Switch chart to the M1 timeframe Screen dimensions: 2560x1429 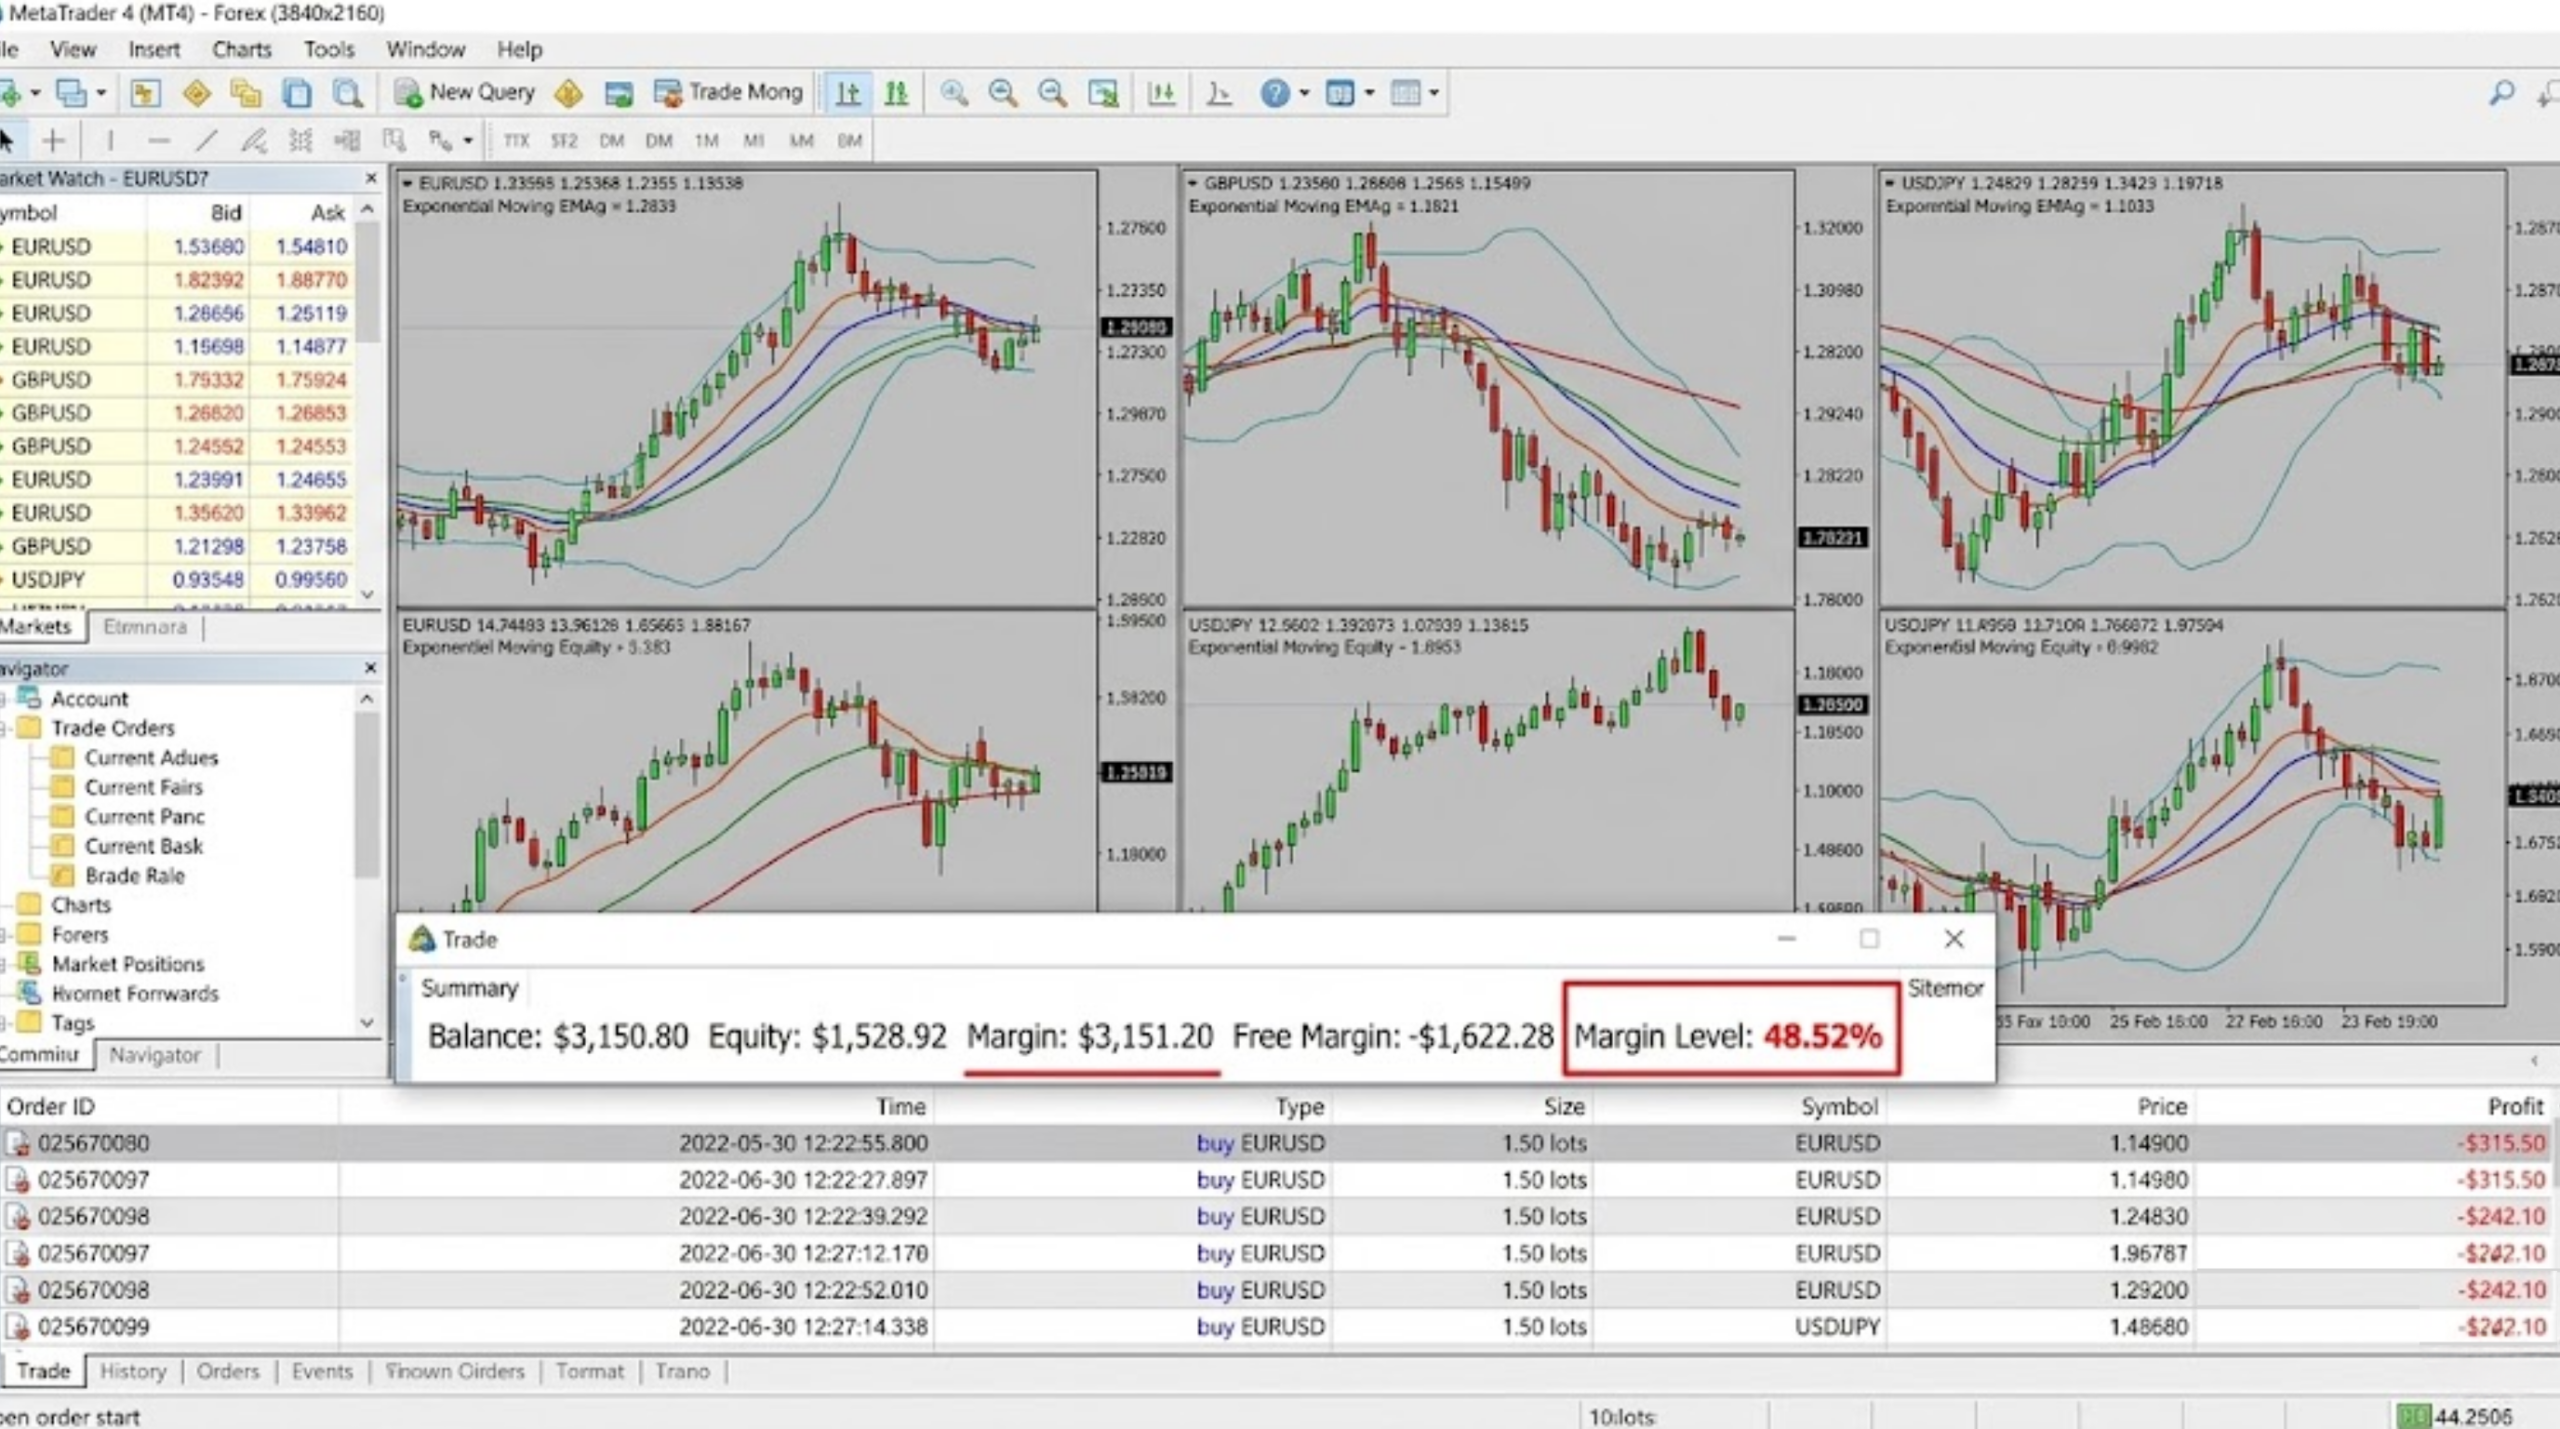tap(754, 141)
